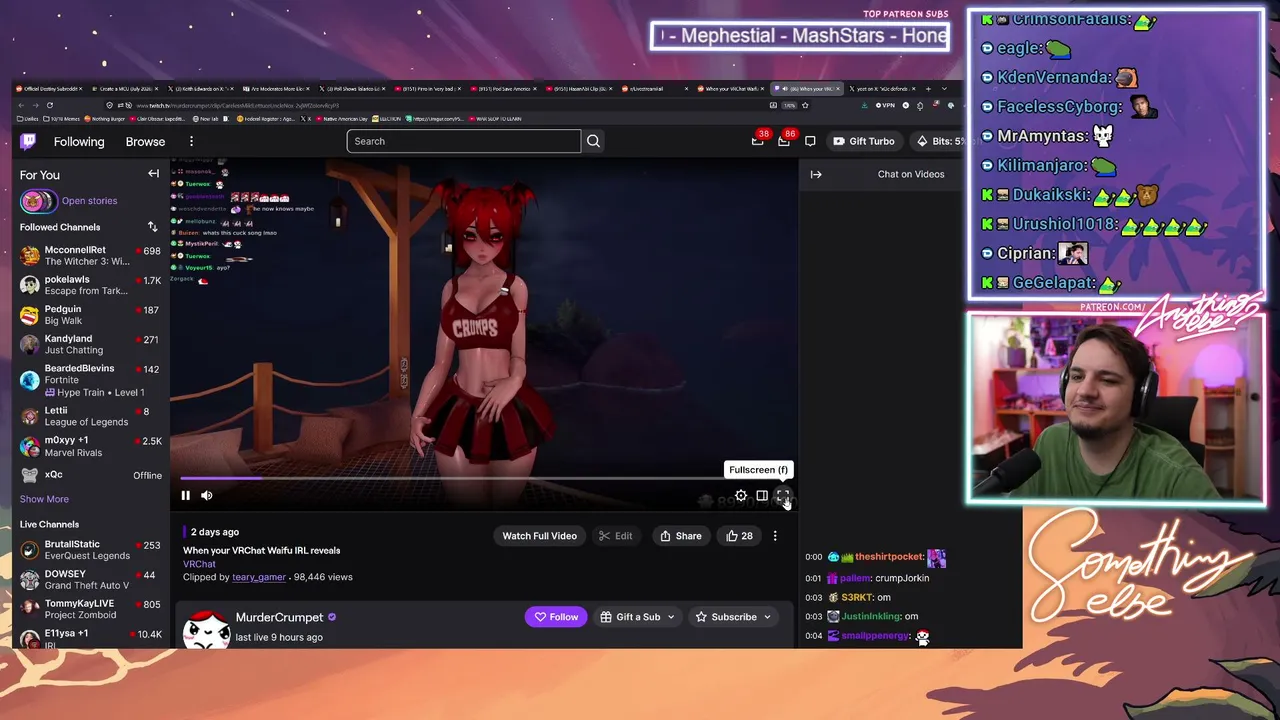Viewport: 1280px width, 720px height.
Task: Open the browser tab list chevron
Action: [x=944, y=89]
